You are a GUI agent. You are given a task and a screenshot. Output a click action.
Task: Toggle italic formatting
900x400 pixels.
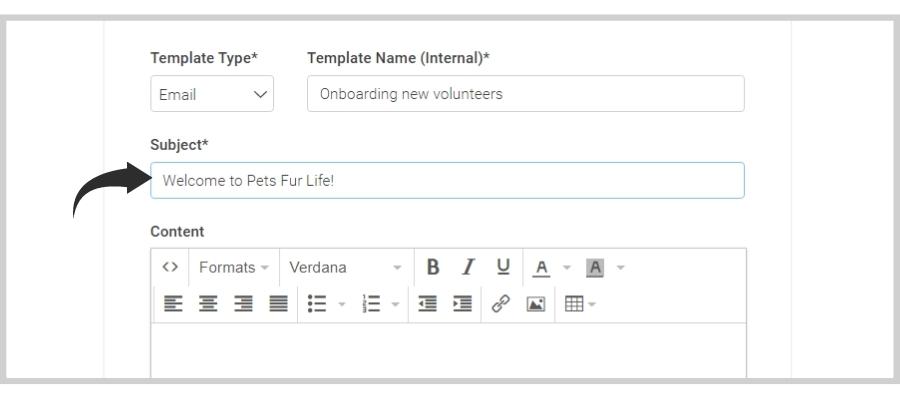(468, 267)
